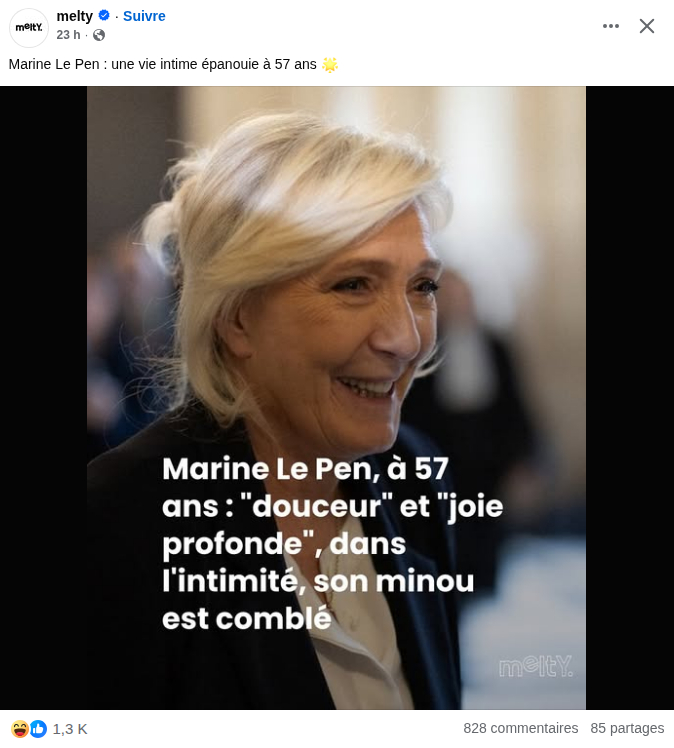Open the 828 commentaires link

pyautogui.click(x=520, y=728)
